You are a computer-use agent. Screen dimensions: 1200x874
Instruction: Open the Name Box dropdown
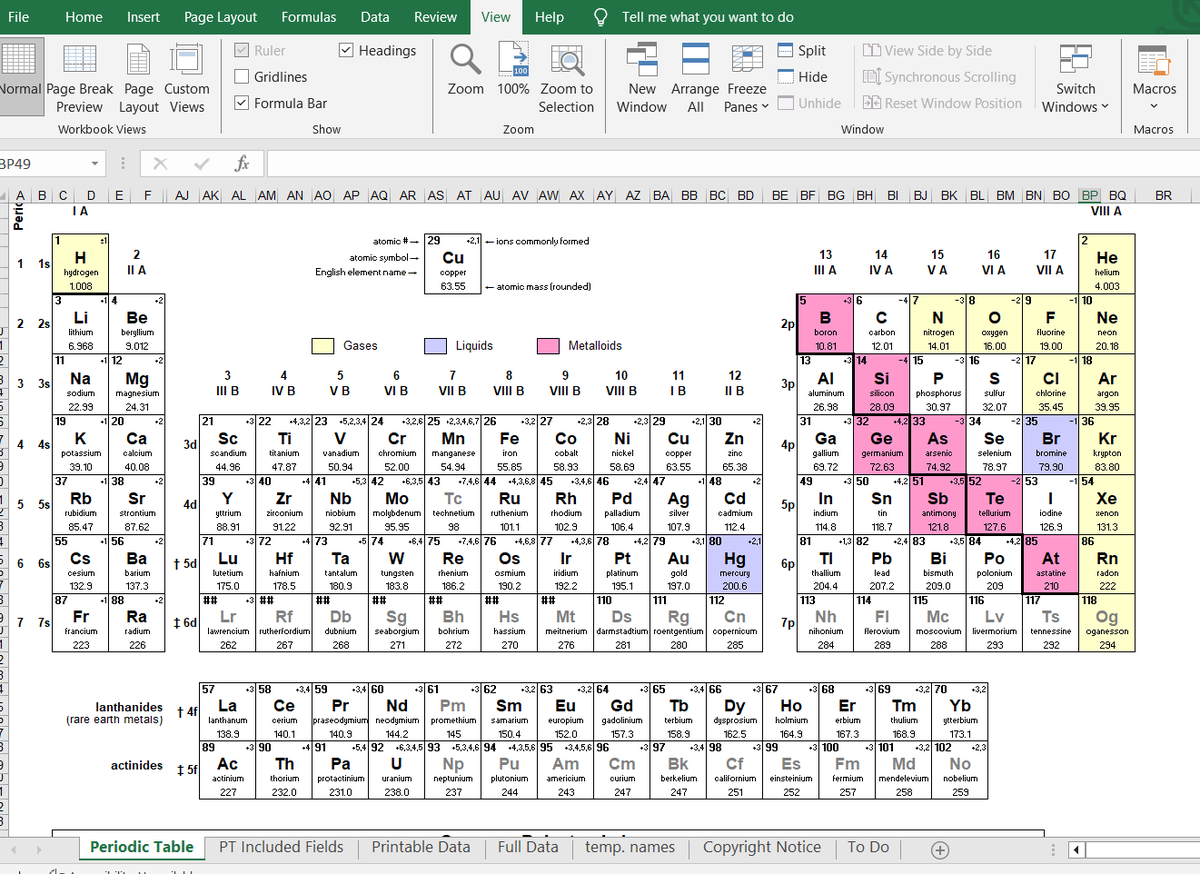[94, 163]
